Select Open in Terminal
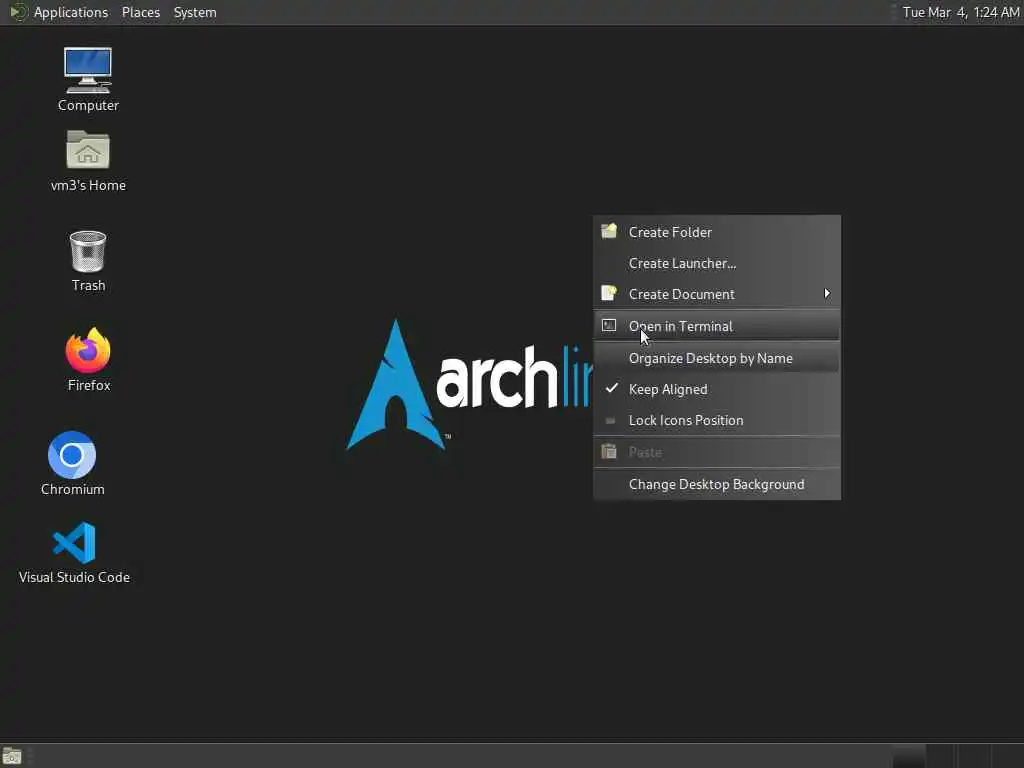Viewport: 1024px width, 768px height. coord(716,326)
